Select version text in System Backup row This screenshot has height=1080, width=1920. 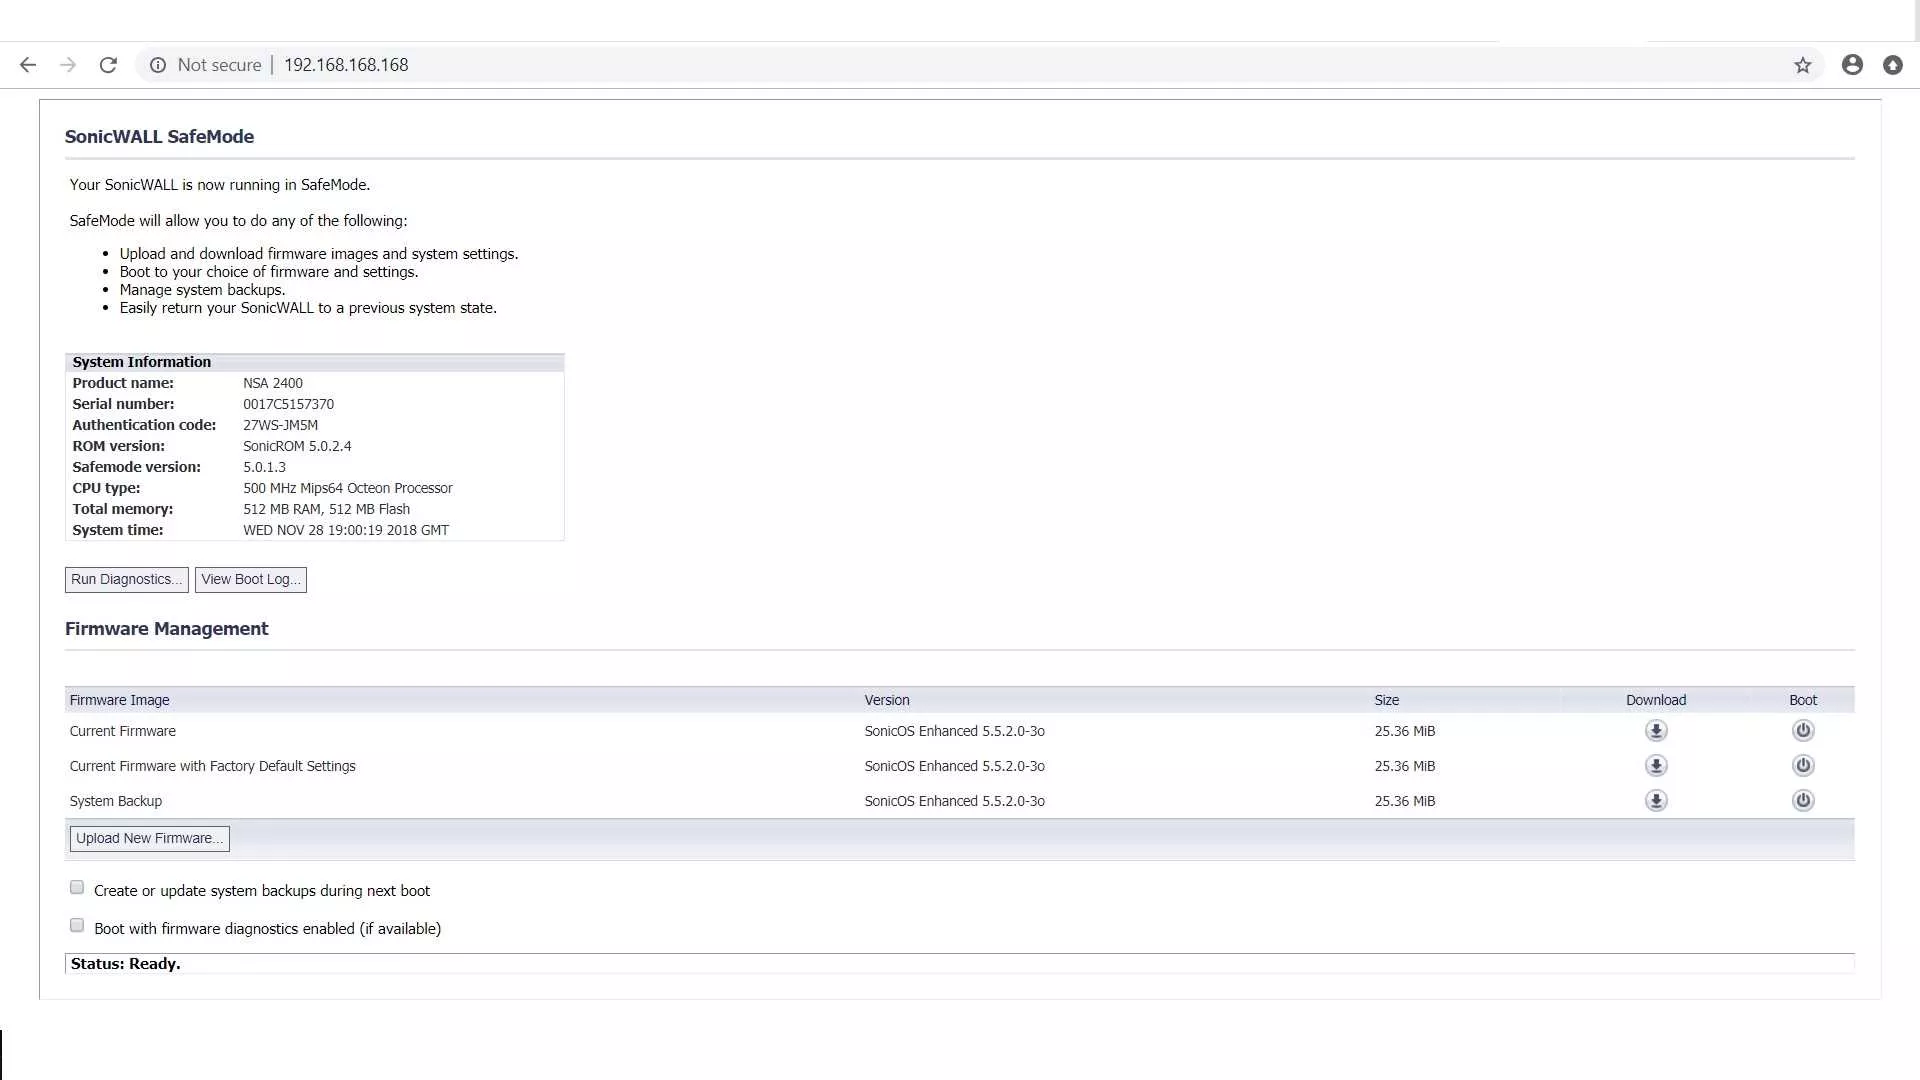click(955, 802)
